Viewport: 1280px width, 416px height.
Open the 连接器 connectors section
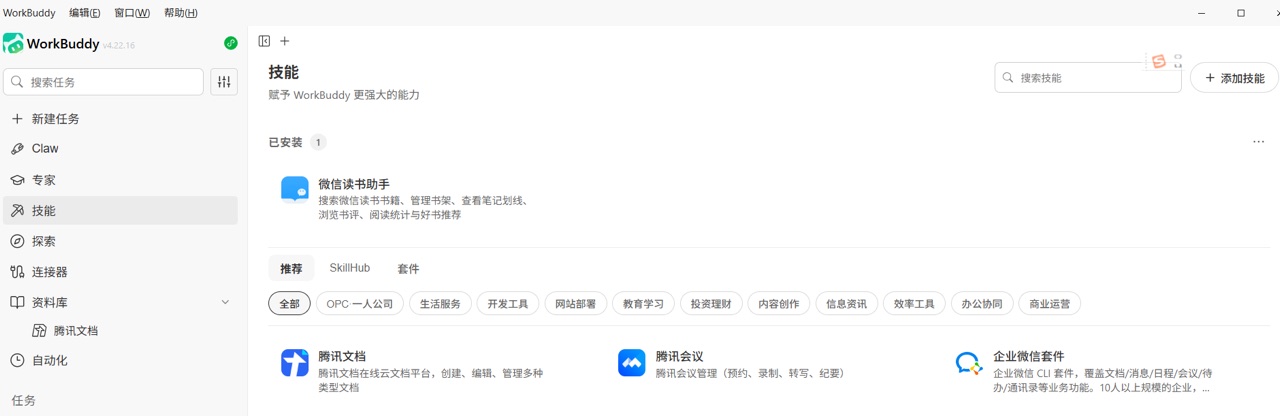click(120, 272)
